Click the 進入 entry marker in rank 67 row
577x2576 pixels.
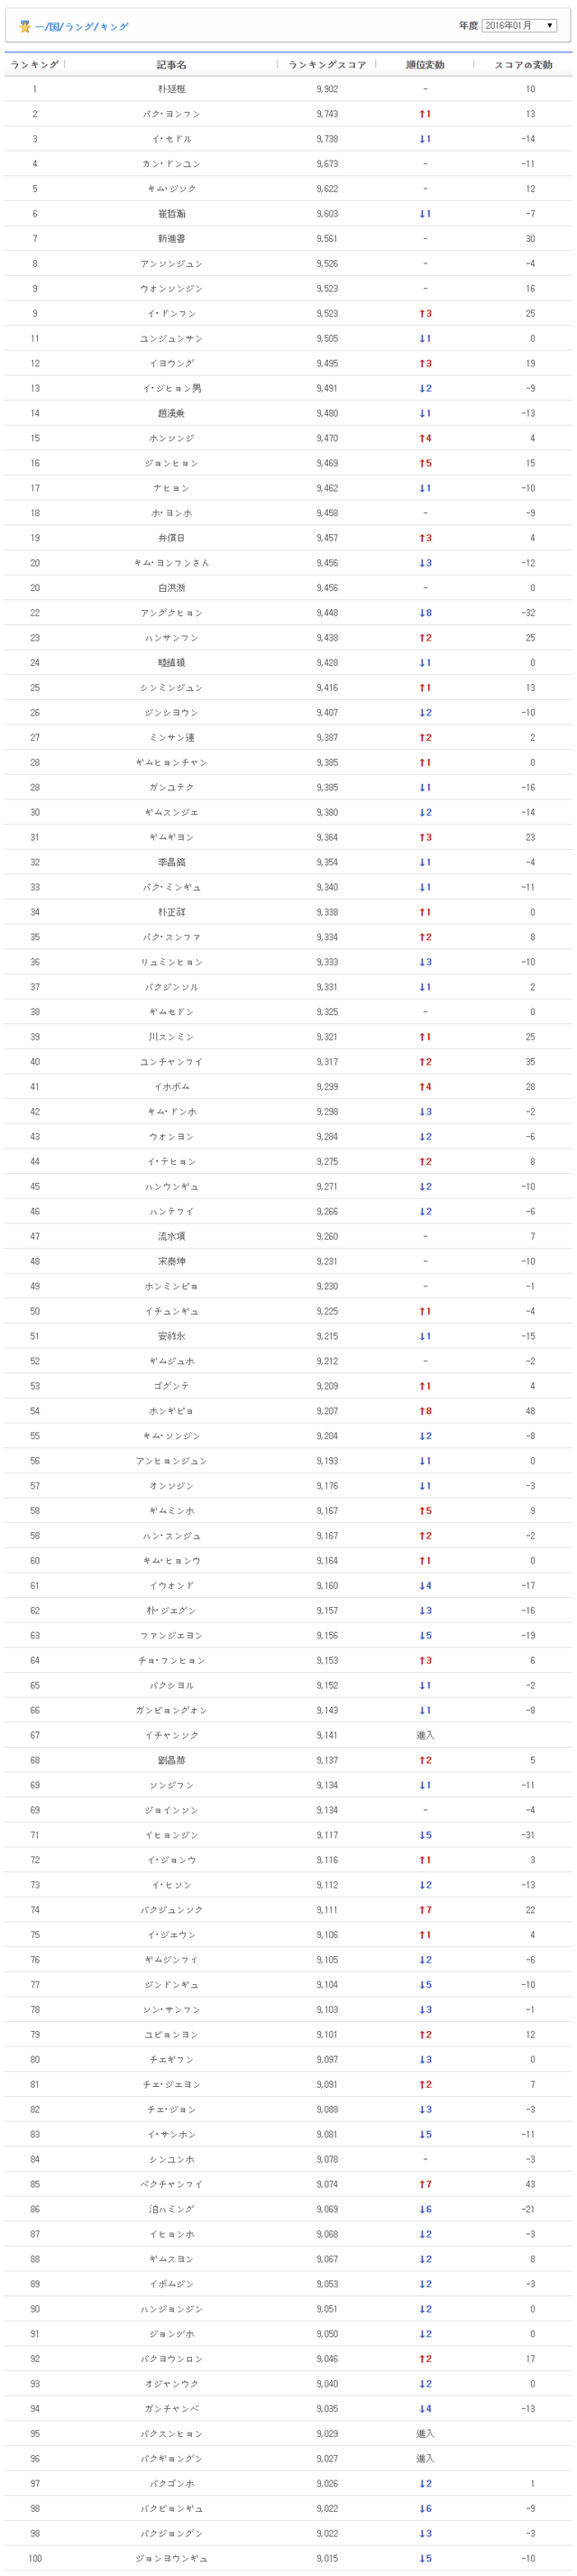point(425,1735)
